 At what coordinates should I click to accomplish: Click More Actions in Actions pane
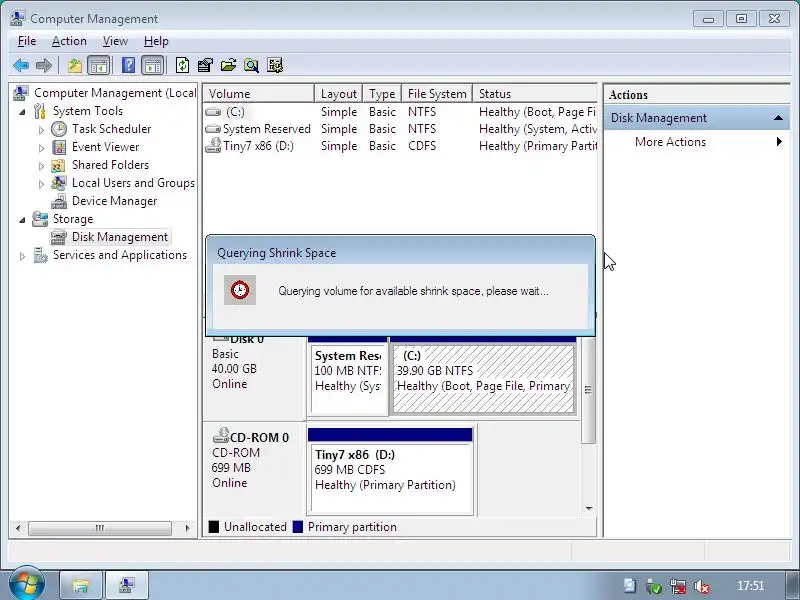[x=670, y=142]
